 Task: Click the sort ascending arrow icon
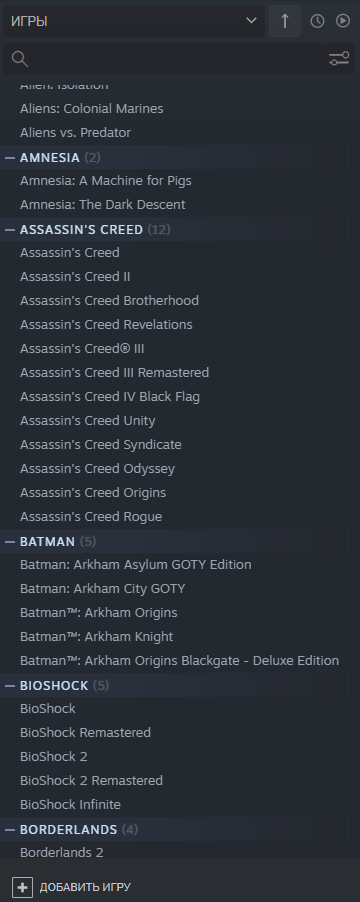tap(285, 21)
